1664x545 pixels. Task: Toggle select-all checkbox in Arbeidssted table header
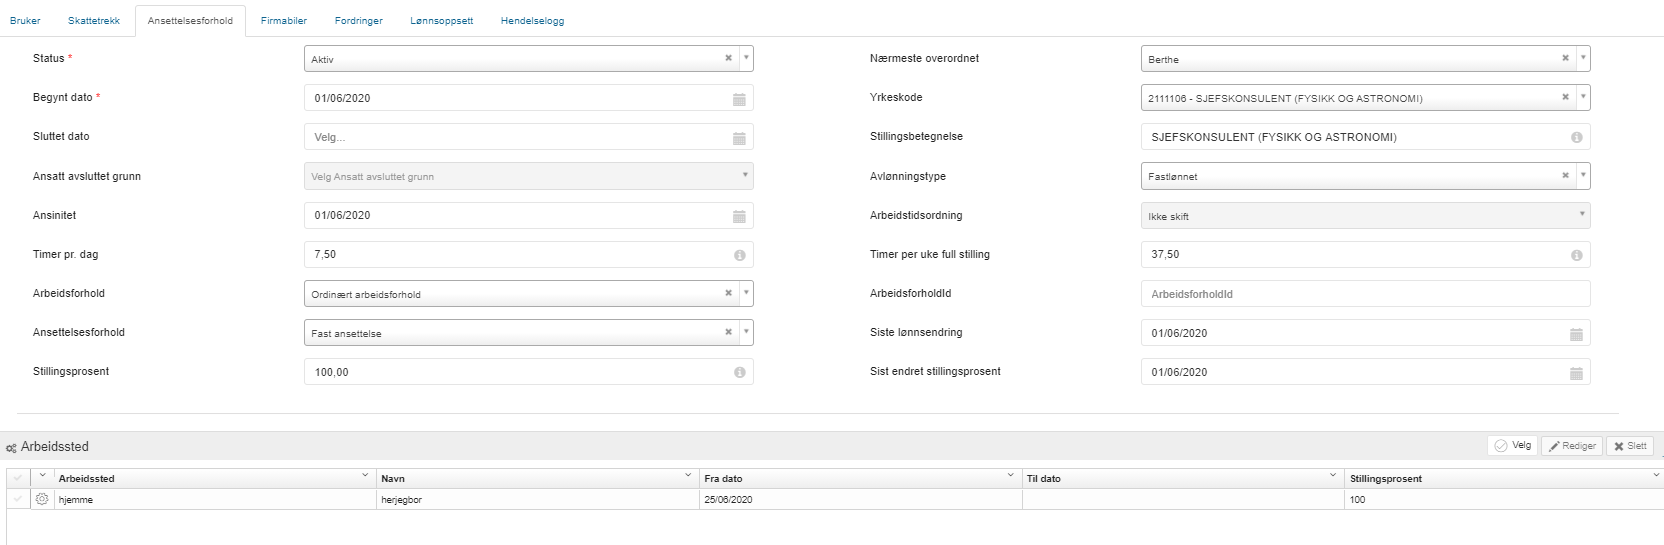click(17, 478)
